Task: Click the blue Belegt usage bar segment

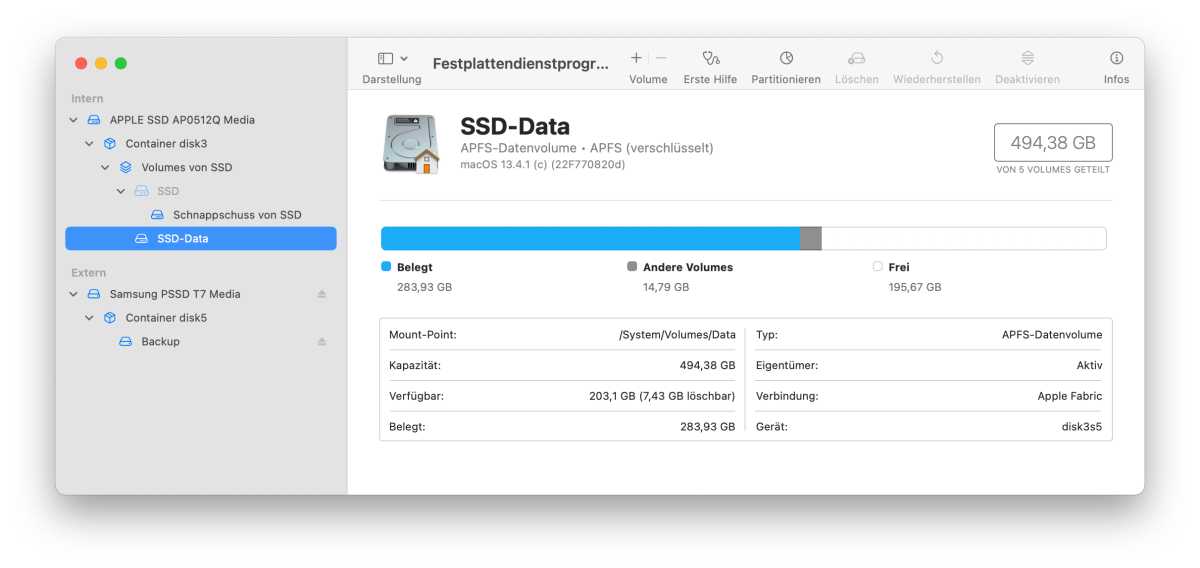Action: point(591,238)
